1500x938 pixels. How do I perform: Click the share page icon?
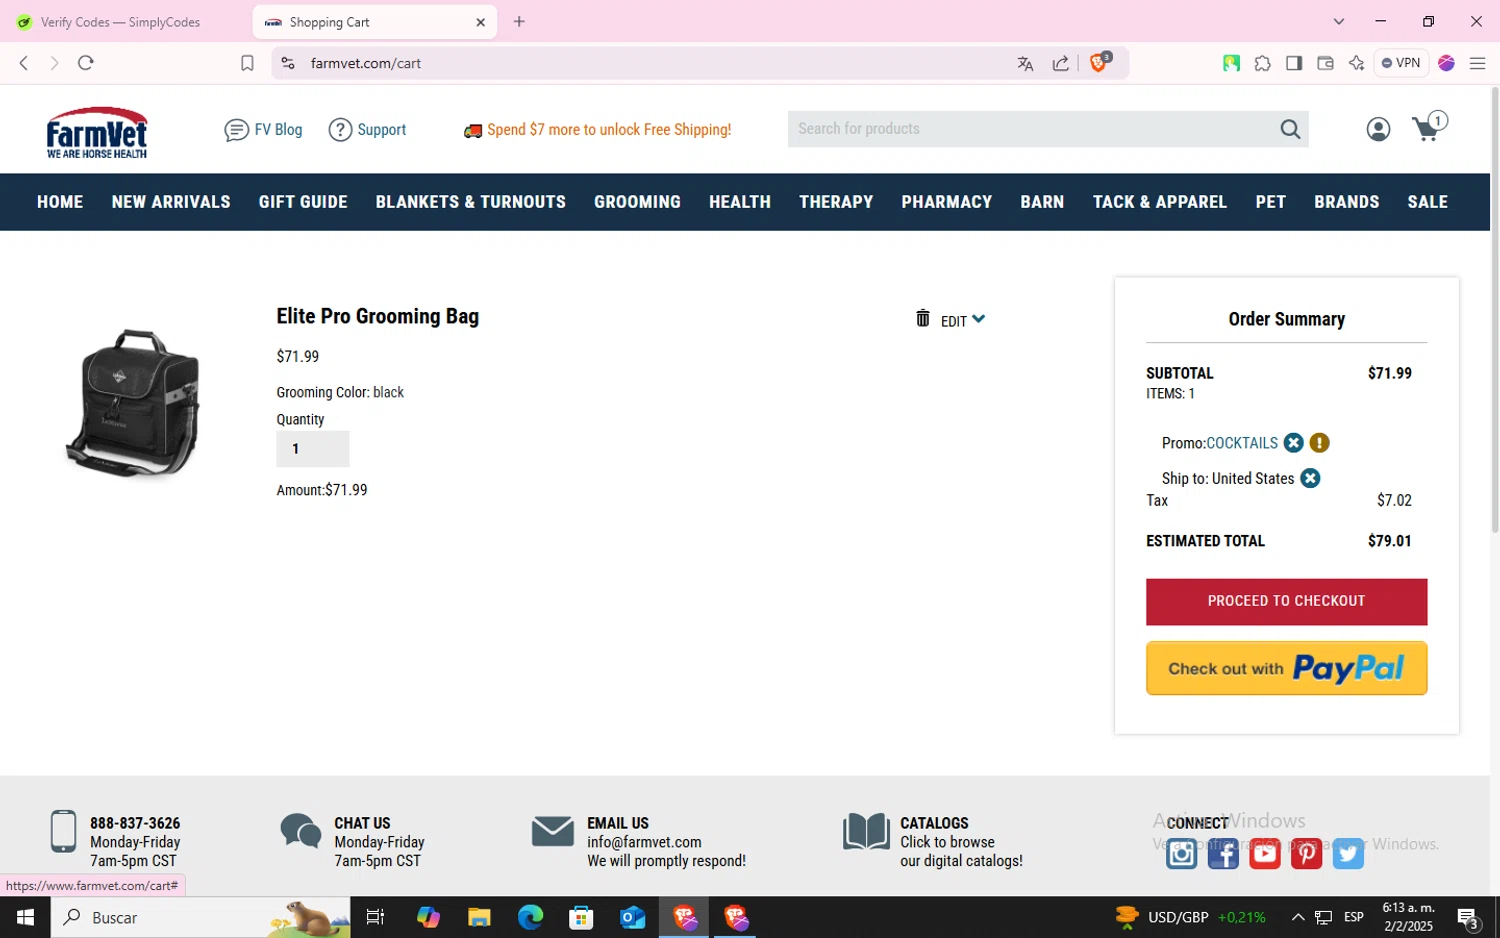pos(1061,63)
